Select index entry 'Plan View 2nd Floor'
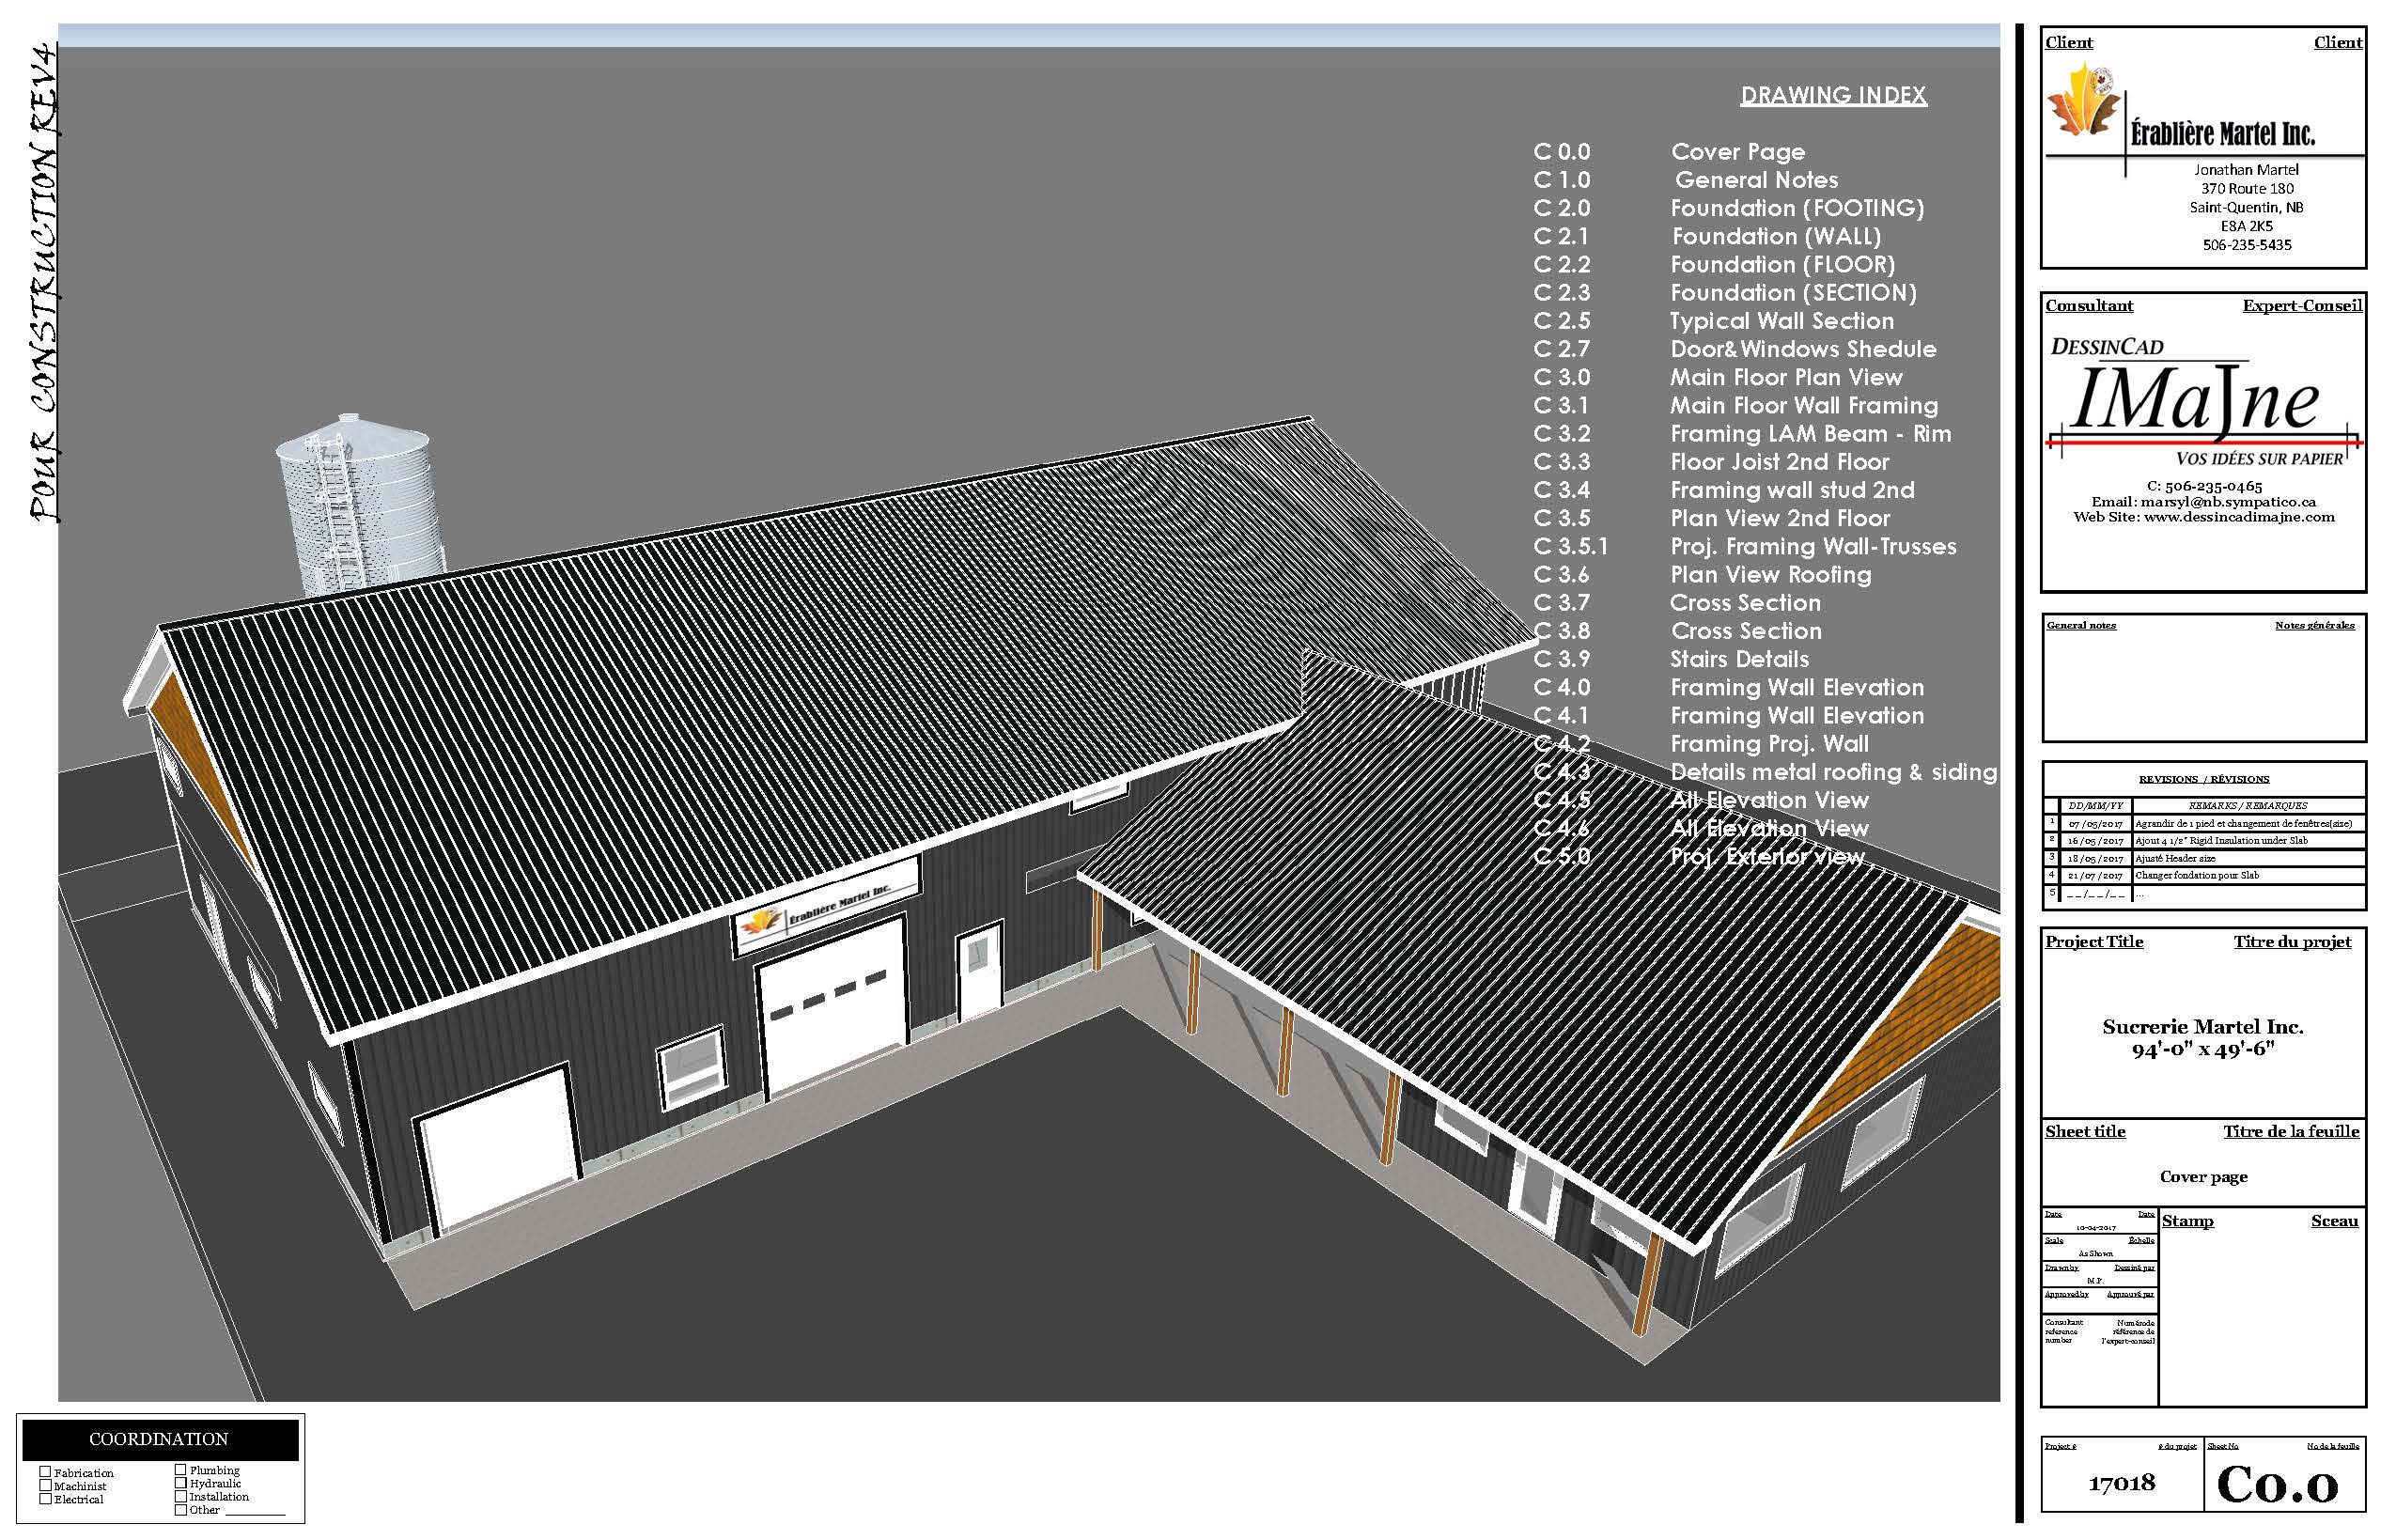Screen dimensions: 2396x1540 (1780, 518)
